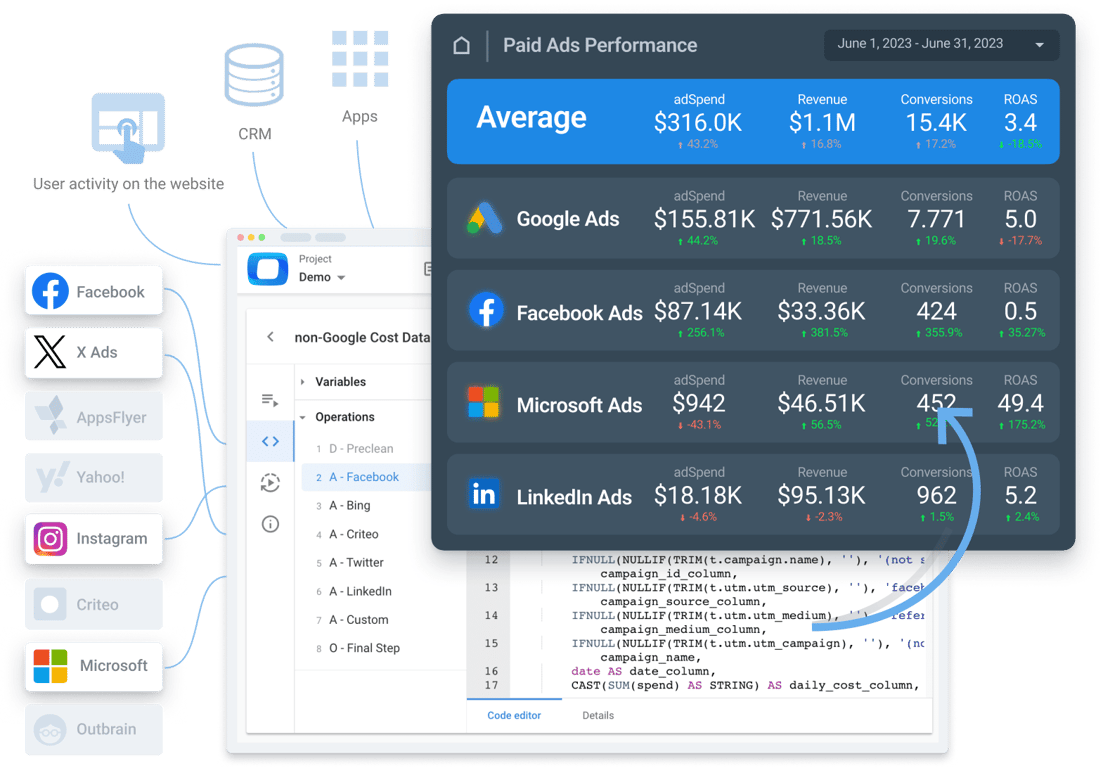Select LinkedIn Ads revenue $95.13K

click(822, 496)
